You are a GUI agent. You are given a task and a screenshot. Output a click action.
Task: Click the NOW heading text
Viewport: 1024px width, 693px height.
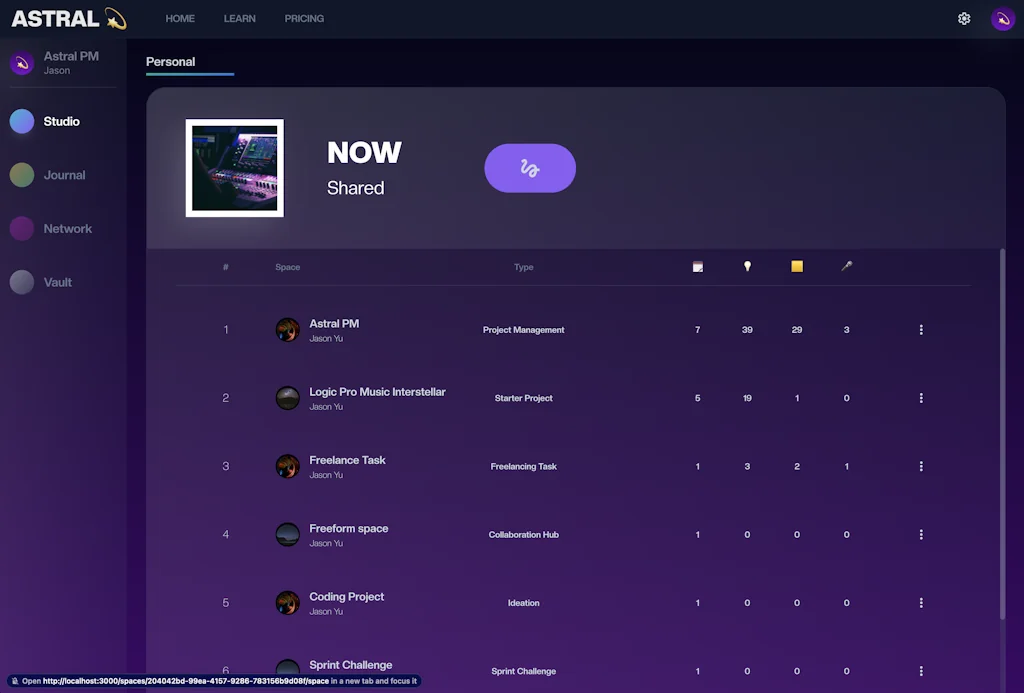point(364,153)
